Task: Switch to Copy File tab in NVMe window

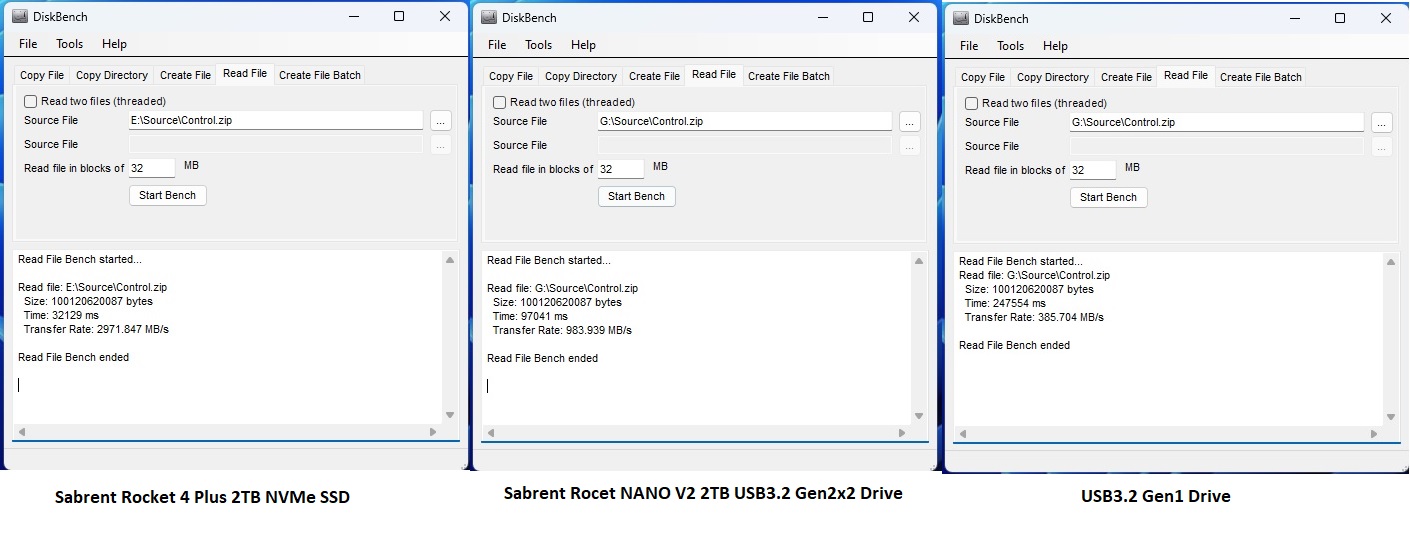Action: [x=42, y=75]
